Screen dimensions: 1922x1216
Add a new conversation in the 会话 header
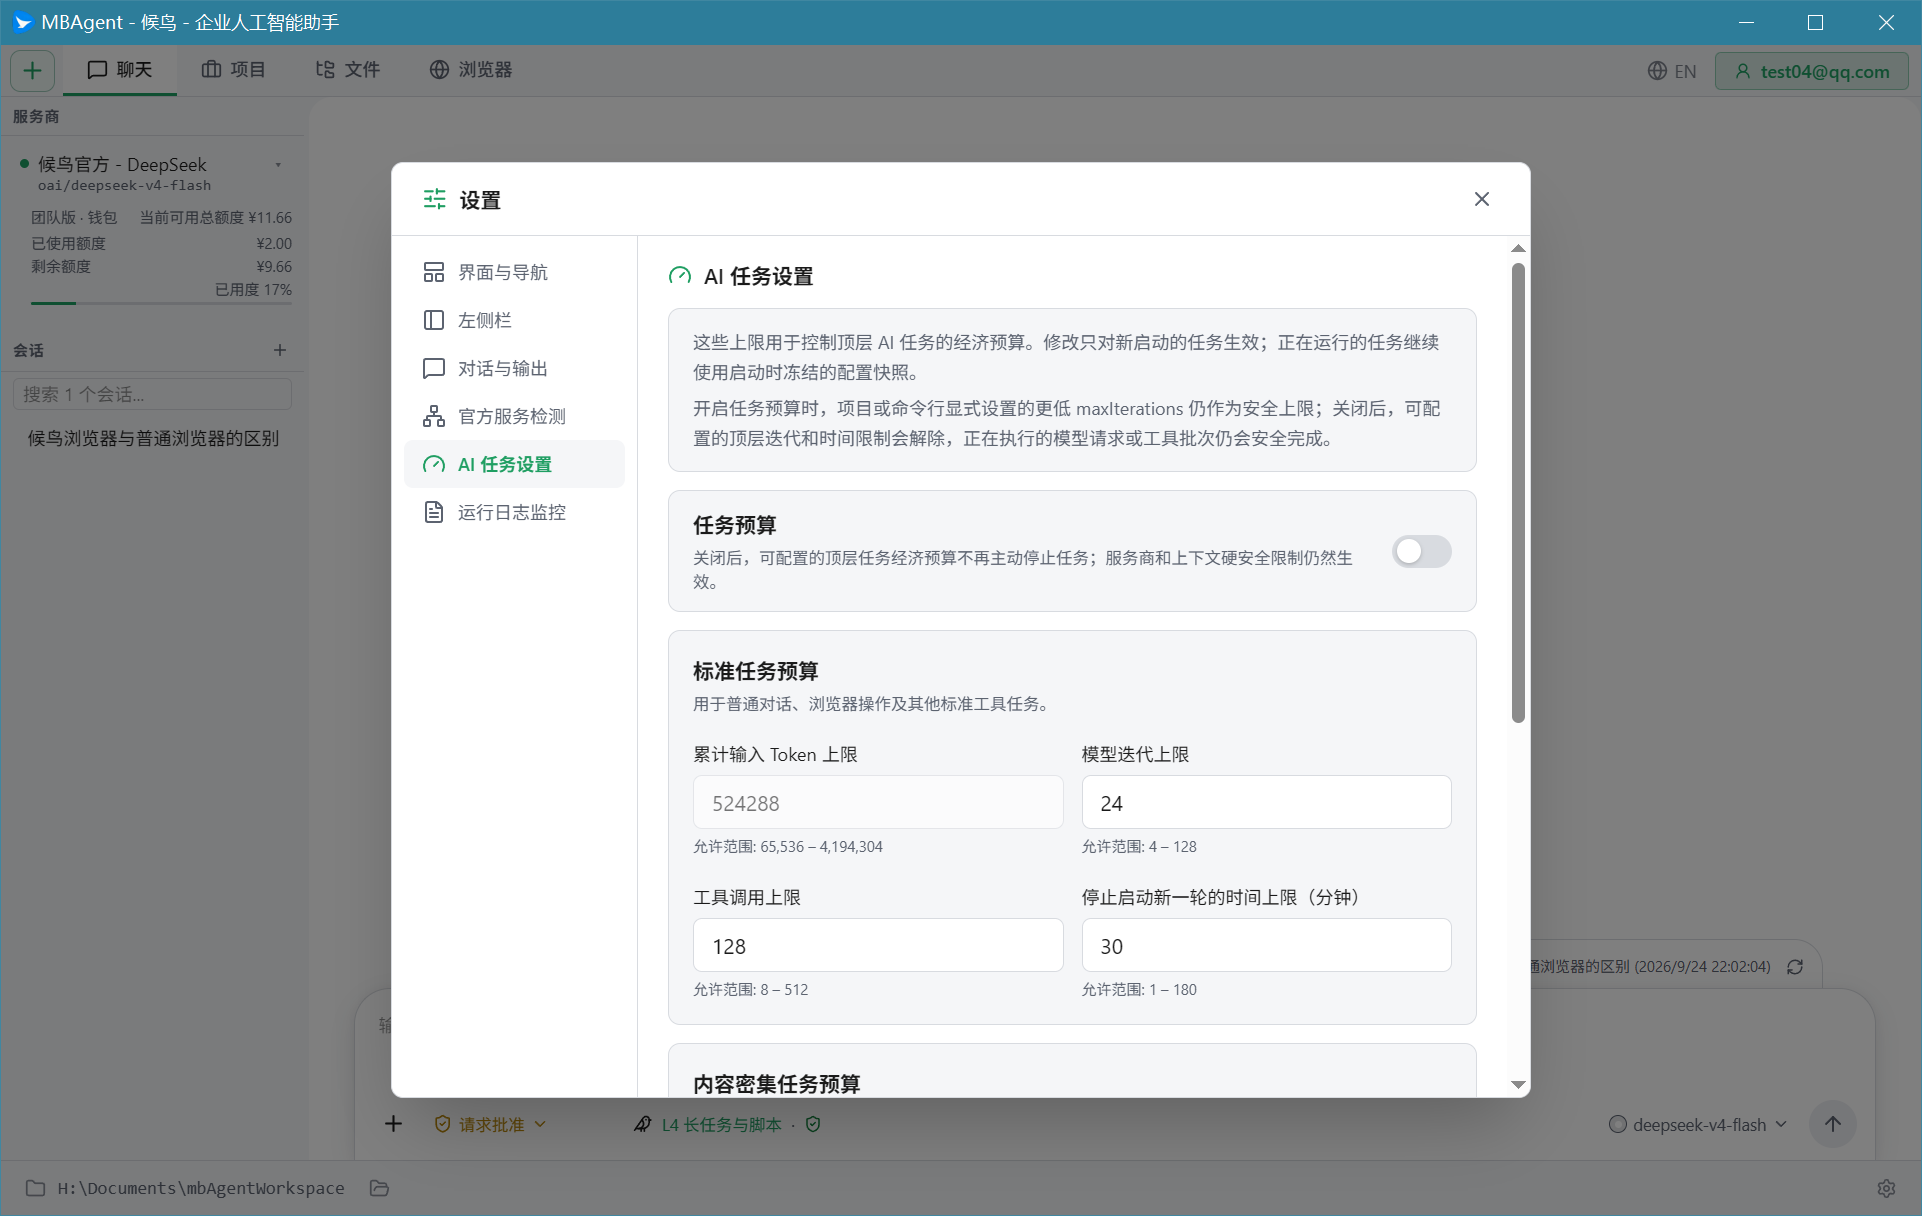280,350
